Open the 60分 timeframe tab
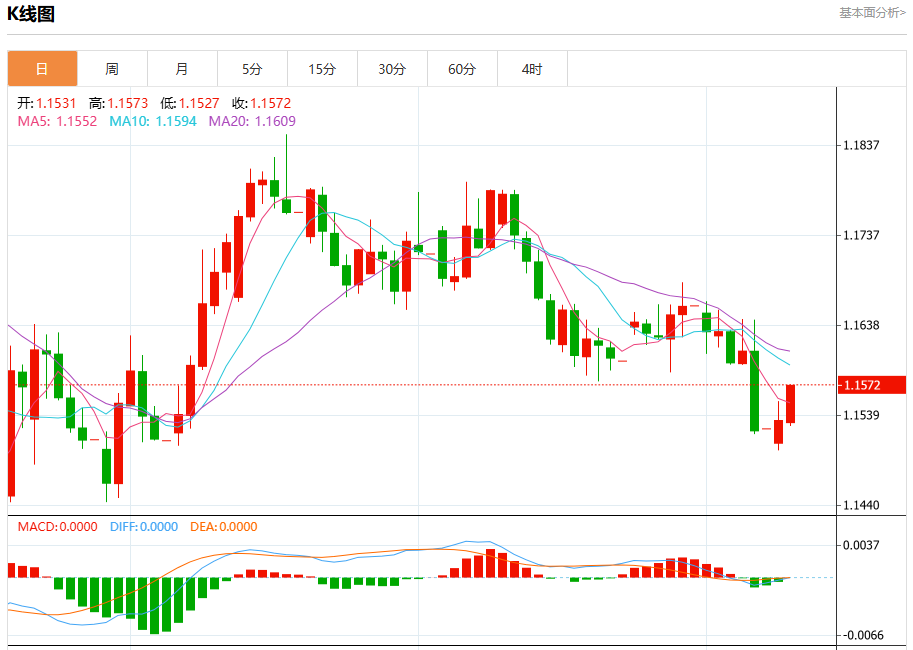 pyautogui.click(x=462, y=69)
